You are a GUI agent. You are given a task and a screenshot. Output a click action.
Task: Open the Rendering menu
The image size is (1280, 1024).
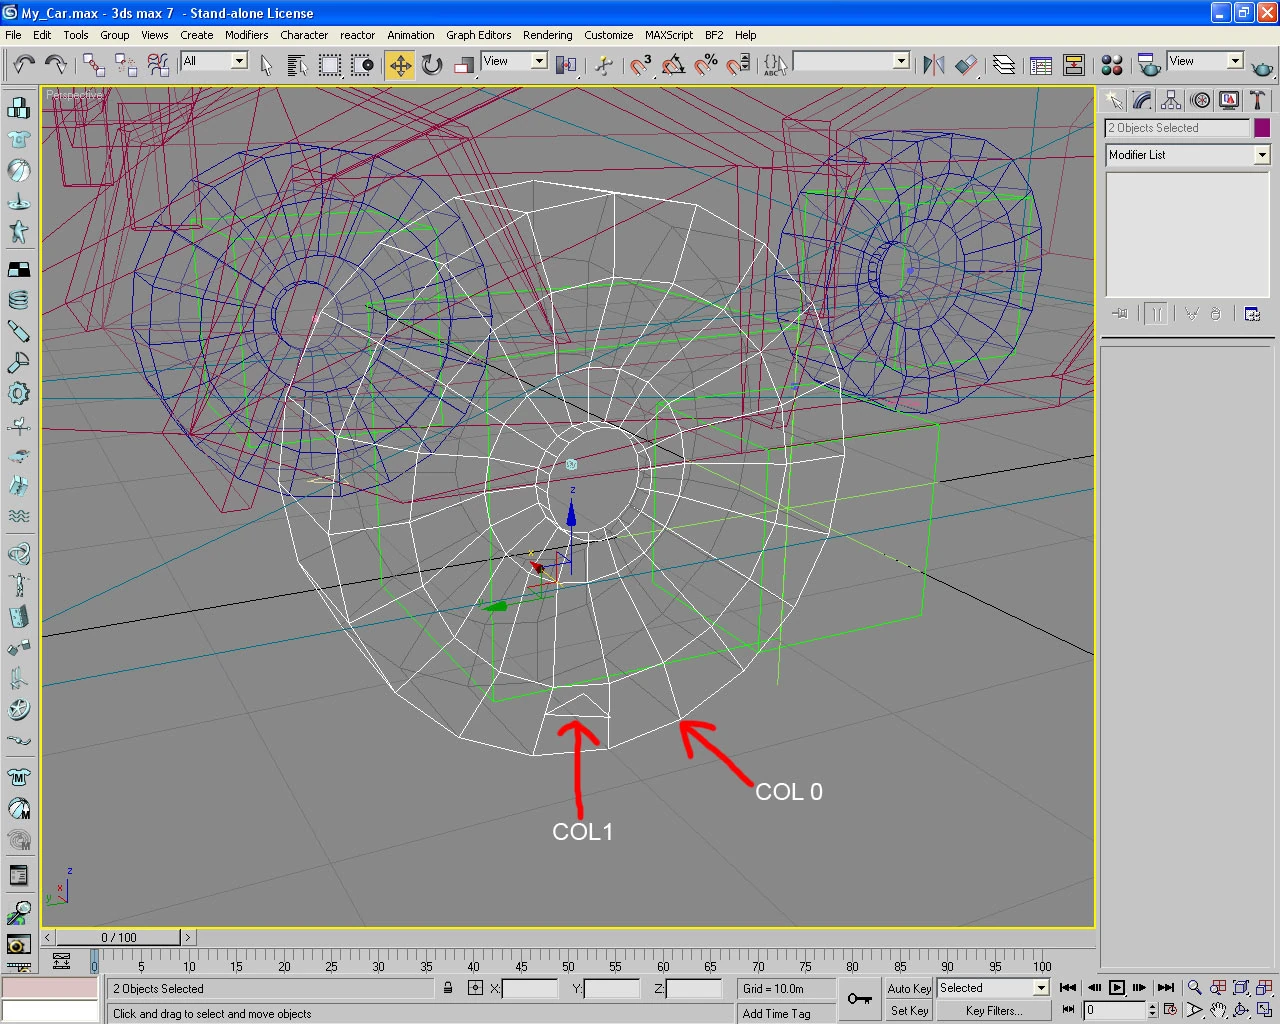547,35
